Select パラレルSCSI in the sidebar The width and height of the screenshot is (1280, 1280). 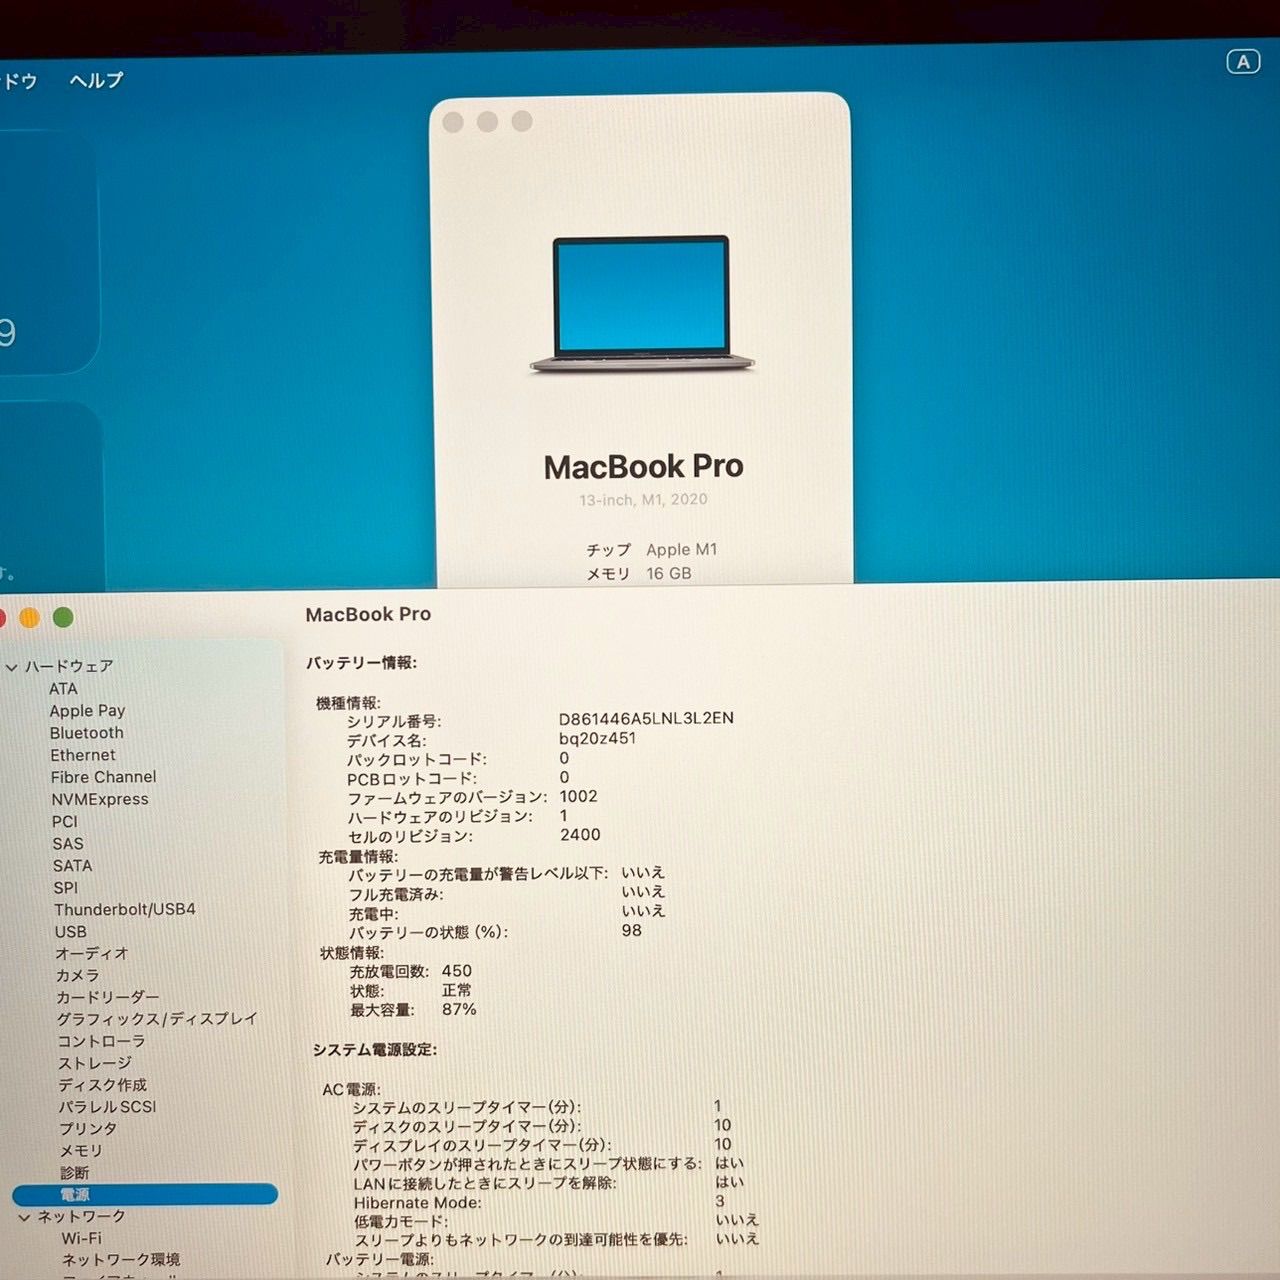pos(107,1107)
